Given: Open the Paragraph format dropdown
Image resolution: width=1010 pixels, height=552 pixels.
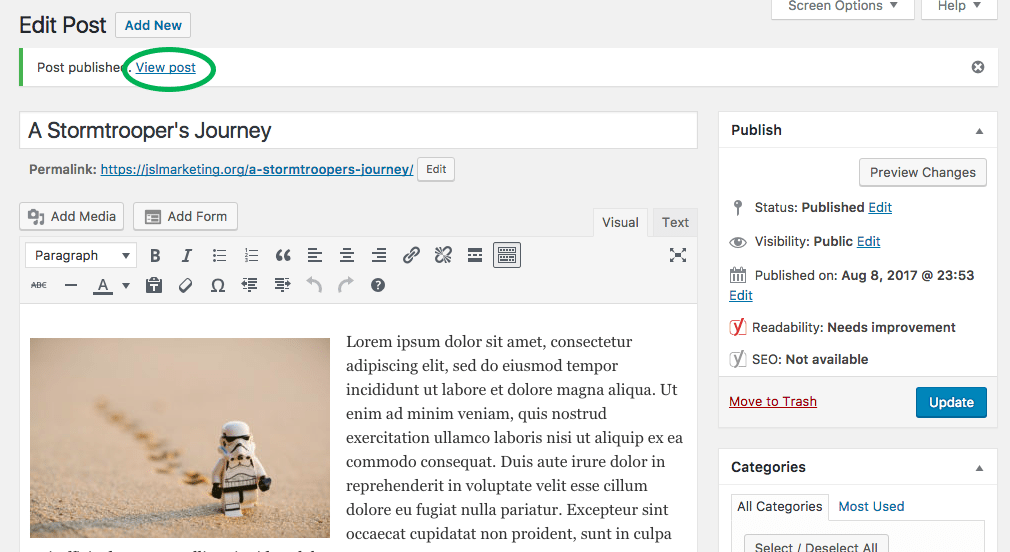Looking at the screenshot, I should pos(81,256).
